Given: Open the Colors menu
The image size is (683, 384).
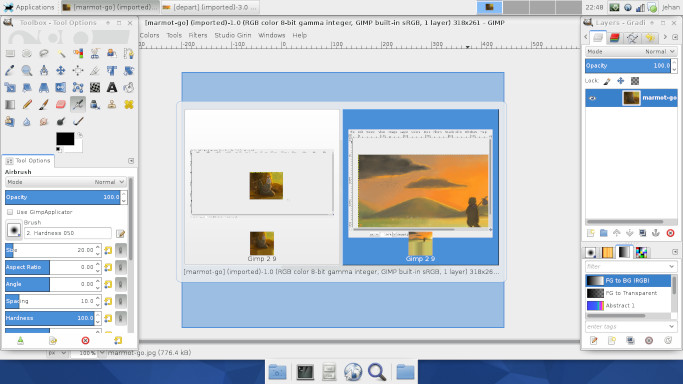Looking at the screenshot, I should coord(149,35).
